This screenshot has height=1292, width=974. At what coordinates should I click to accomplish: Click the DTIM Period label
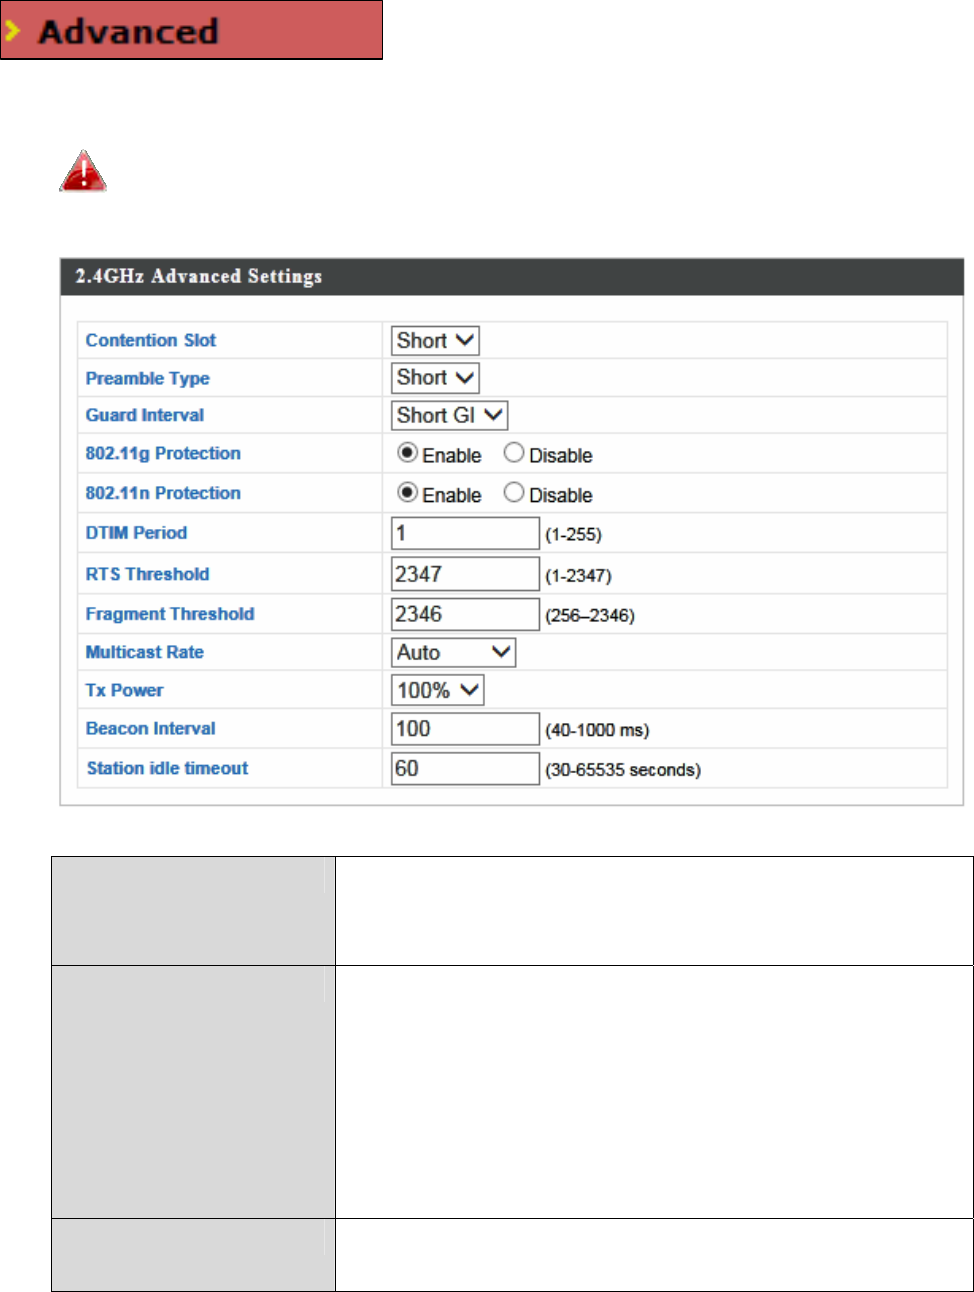pyautogui.click(x=136, y=533)
